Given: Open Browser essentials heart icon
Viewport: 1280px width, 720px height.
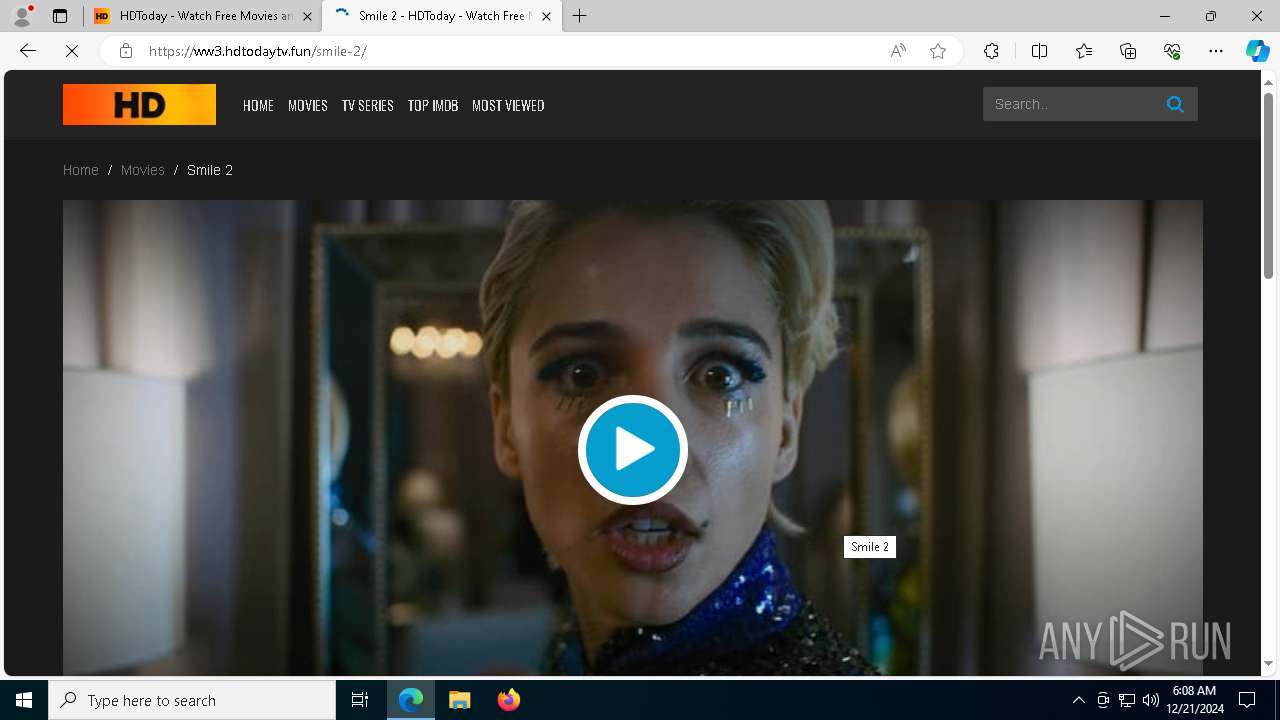Looking at the screenshot, I should tap(1172, 51).
